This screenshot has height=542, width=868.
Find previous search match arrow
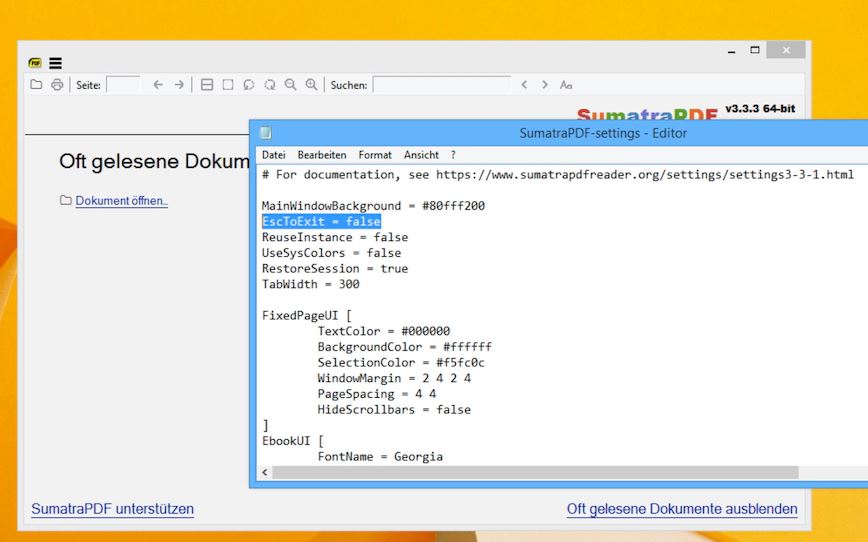524,85
